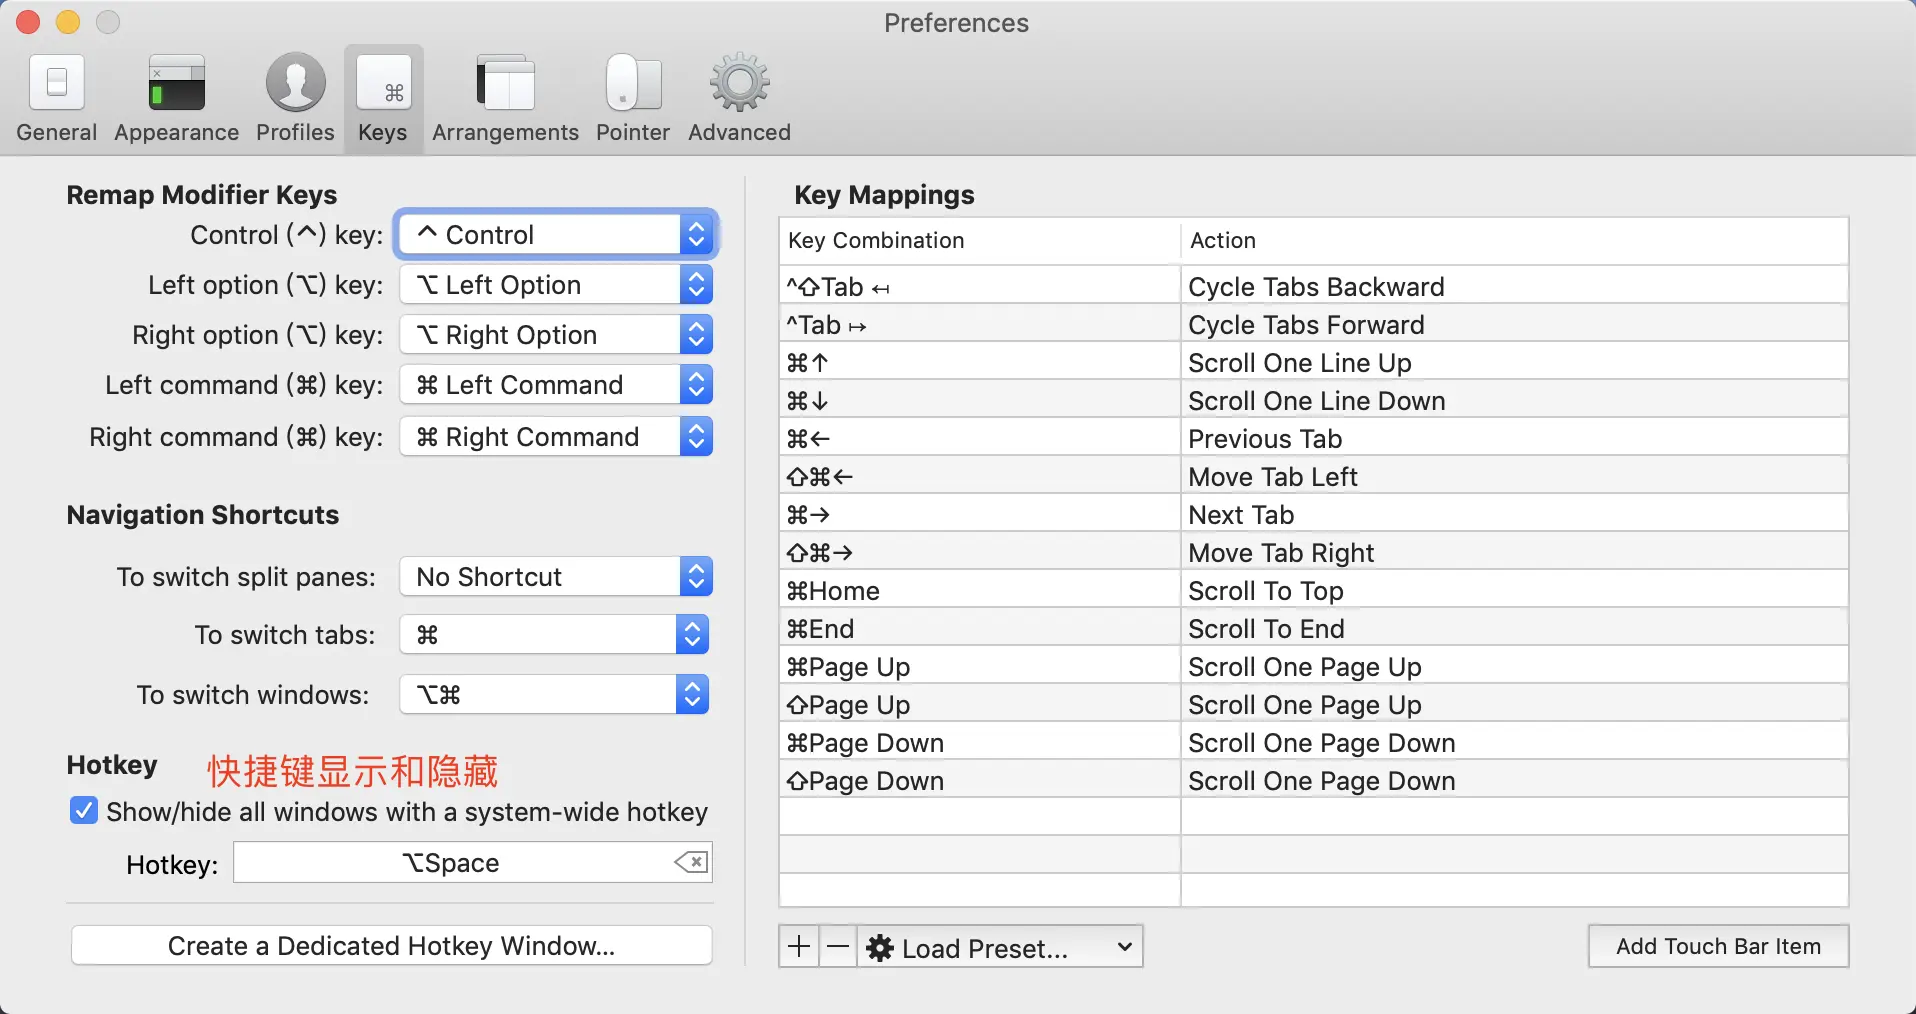Click the Hotkey input field showing ⌥Space
Image resolution: width=1916 pixels, height=1014 pixels.
tap(450, 863)
